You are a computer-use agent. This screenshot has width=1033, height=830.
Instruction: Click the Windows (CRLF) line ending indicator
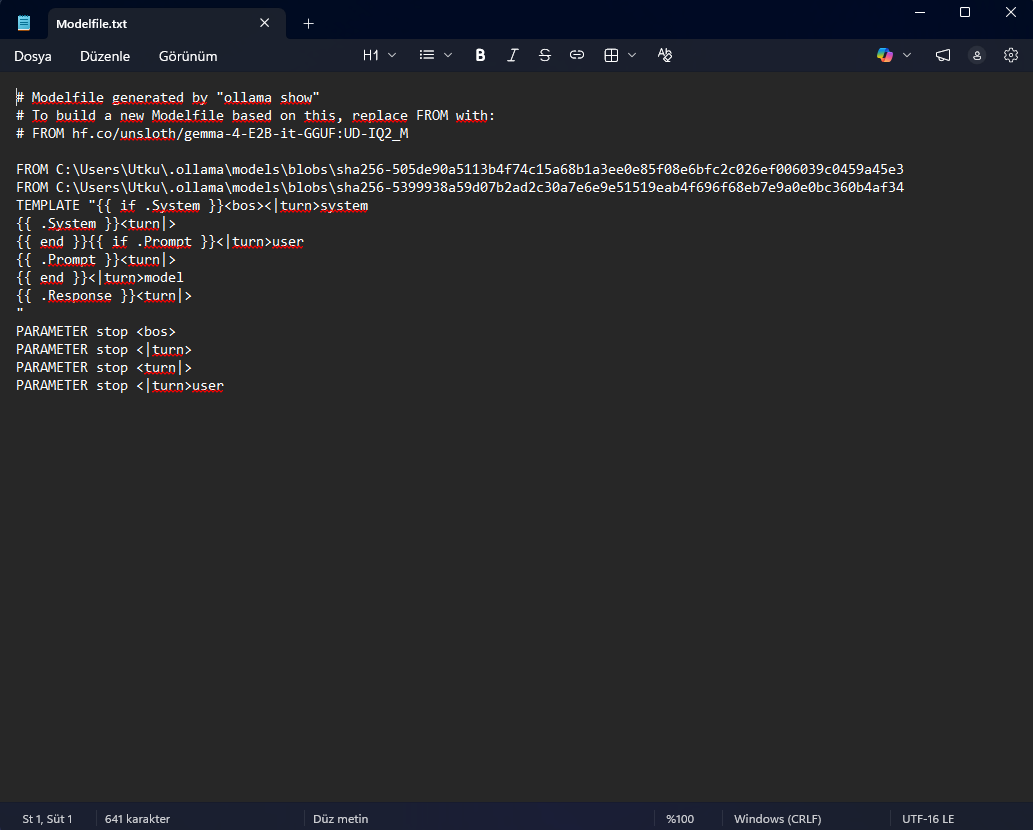click(x=777, y=819)
